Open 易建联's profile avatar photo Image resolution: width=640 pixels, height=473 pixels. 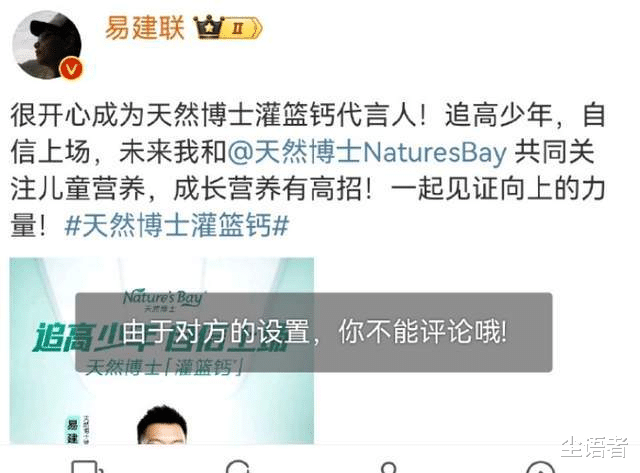pyautogui.click(x=47, y=44)
